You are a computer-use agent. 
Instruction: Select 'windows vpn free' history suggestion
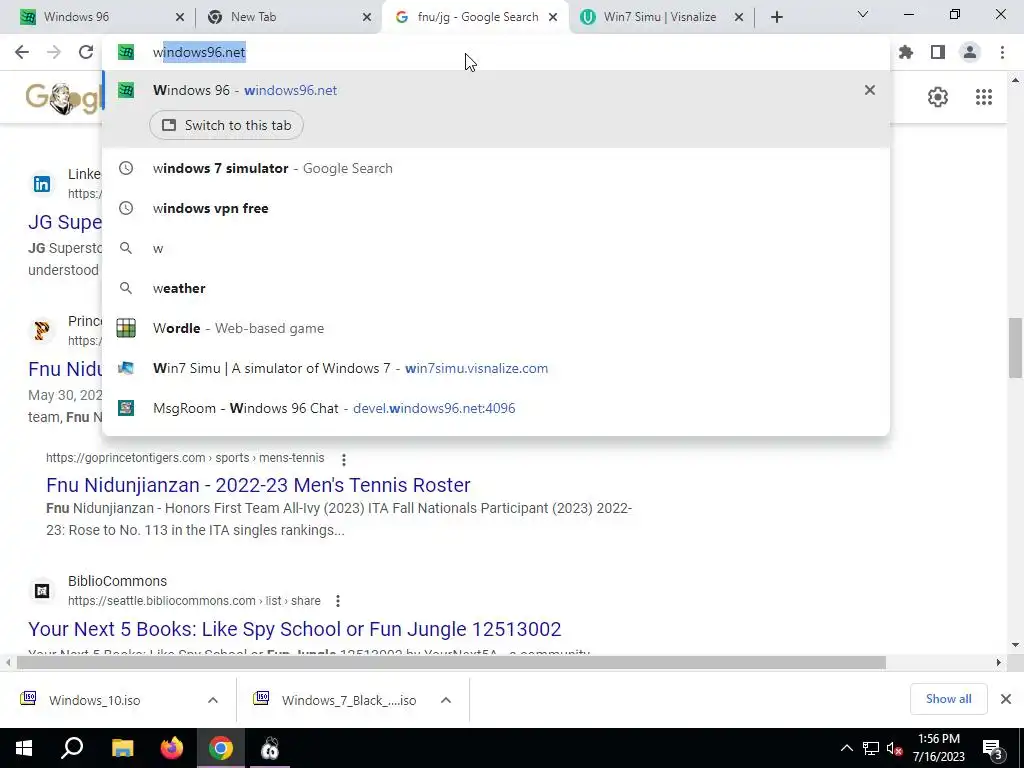tap(496, 208)
